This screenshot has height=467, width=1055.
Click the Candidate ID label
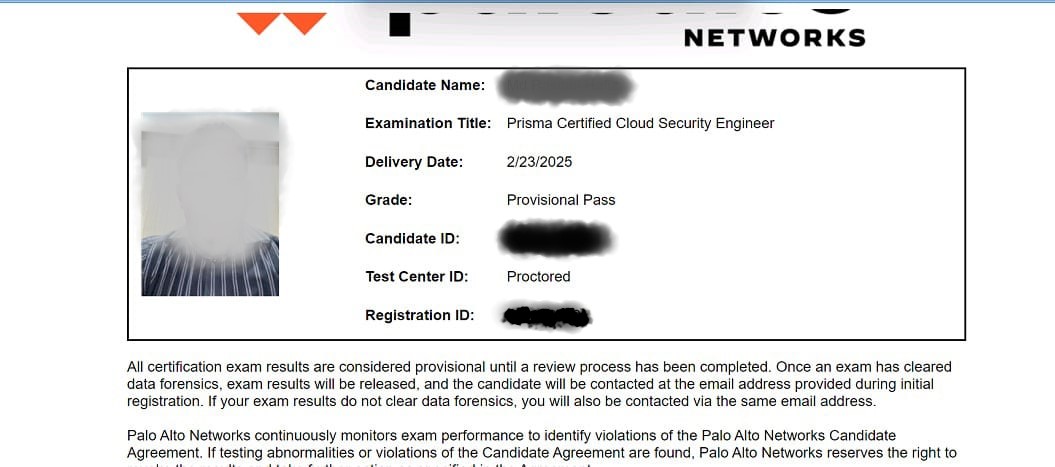click(412, 239)
